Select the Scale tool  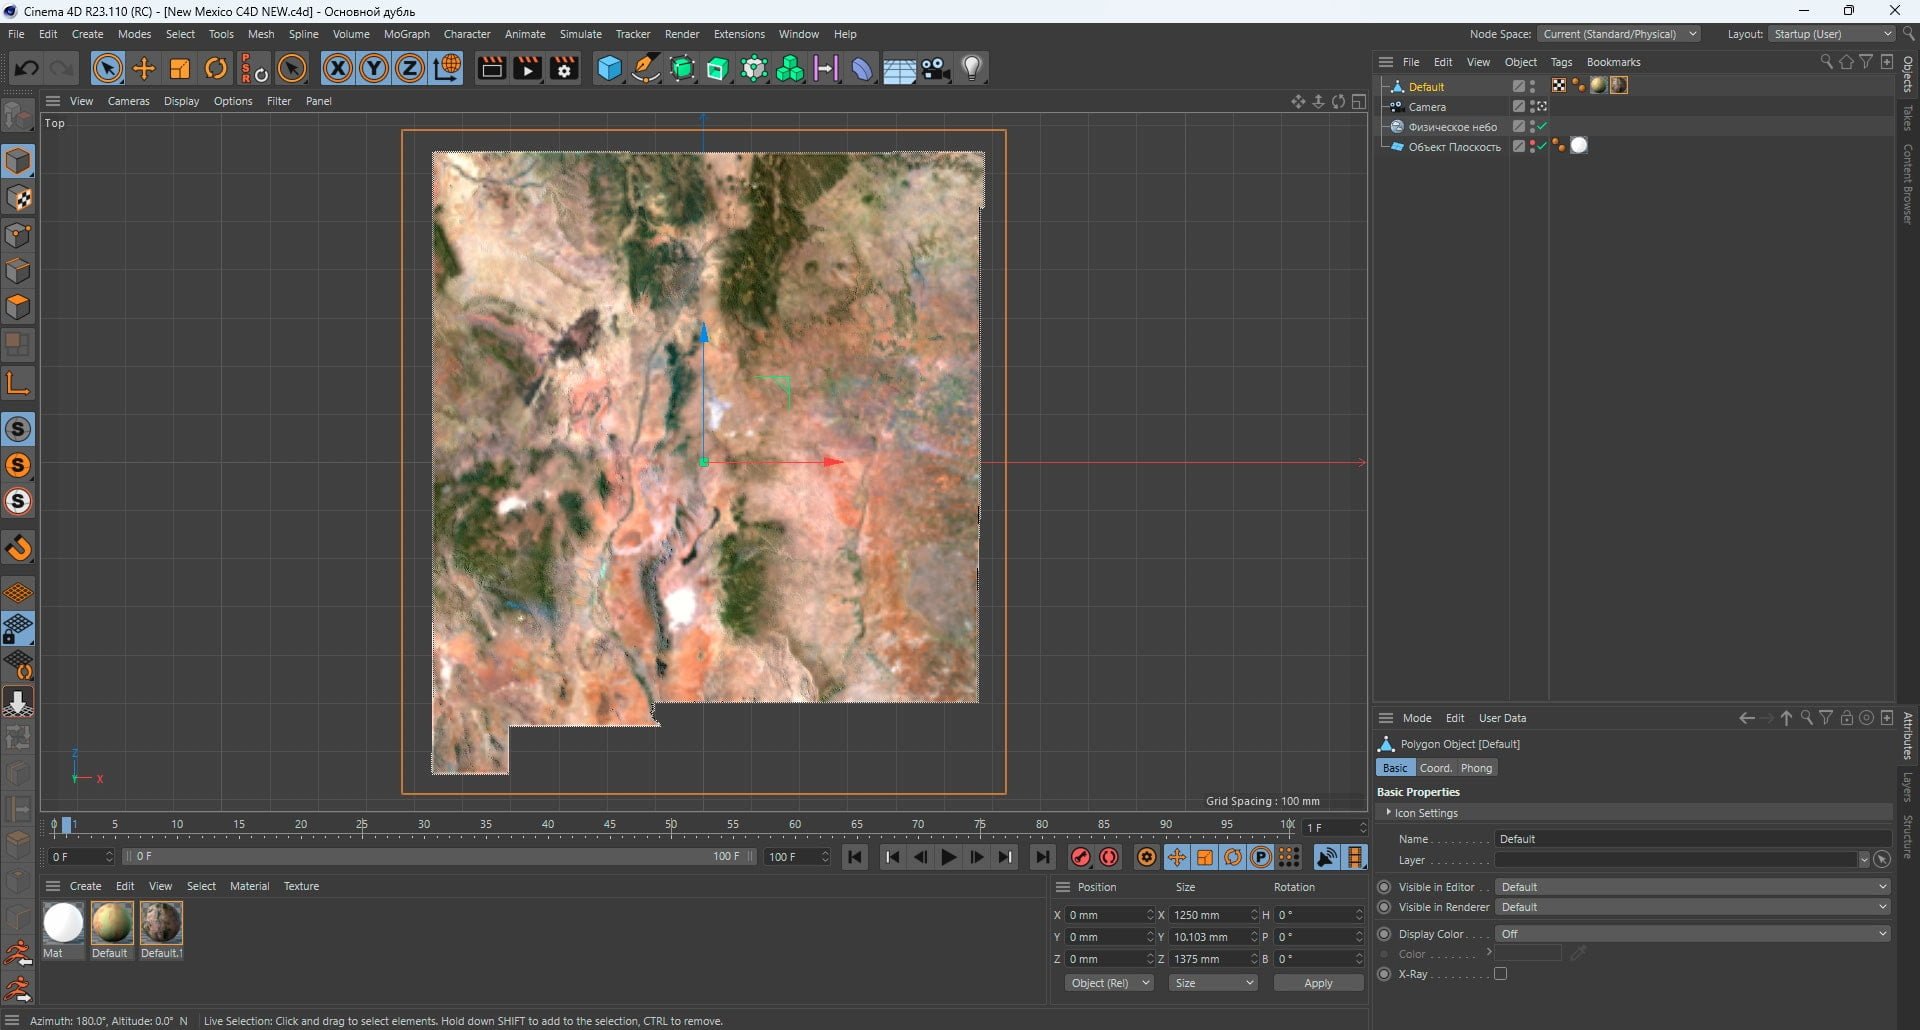[x=180, y=68]
